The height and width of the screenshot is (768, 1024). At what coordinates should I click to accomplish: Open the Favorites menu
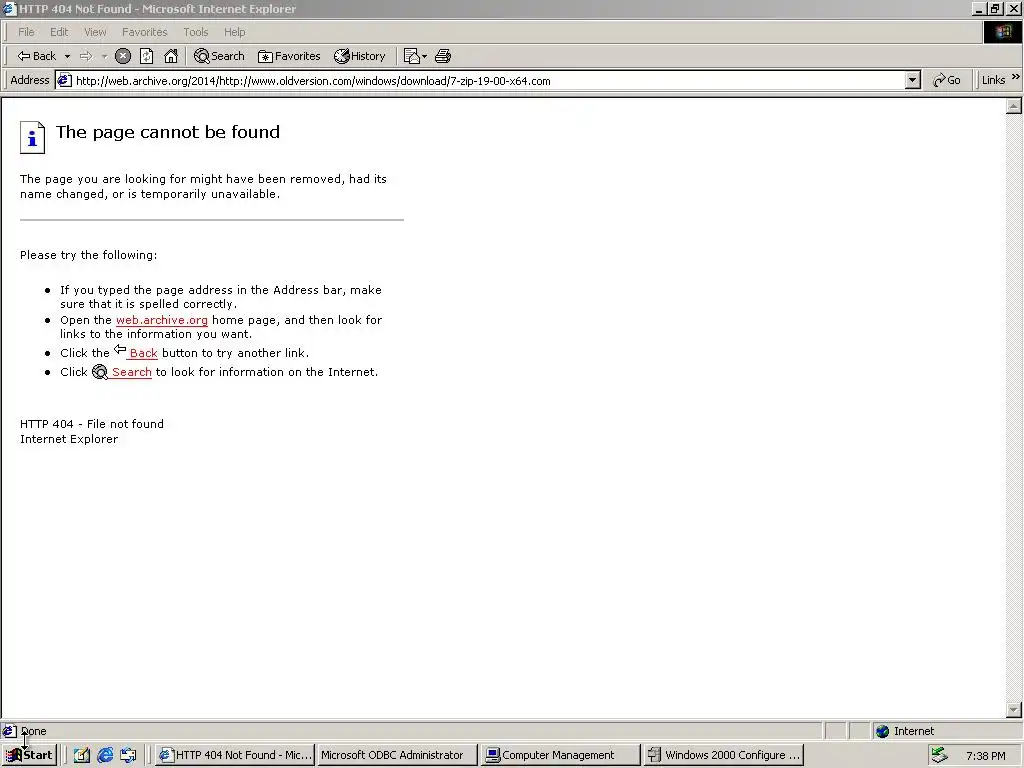(144, 32)
